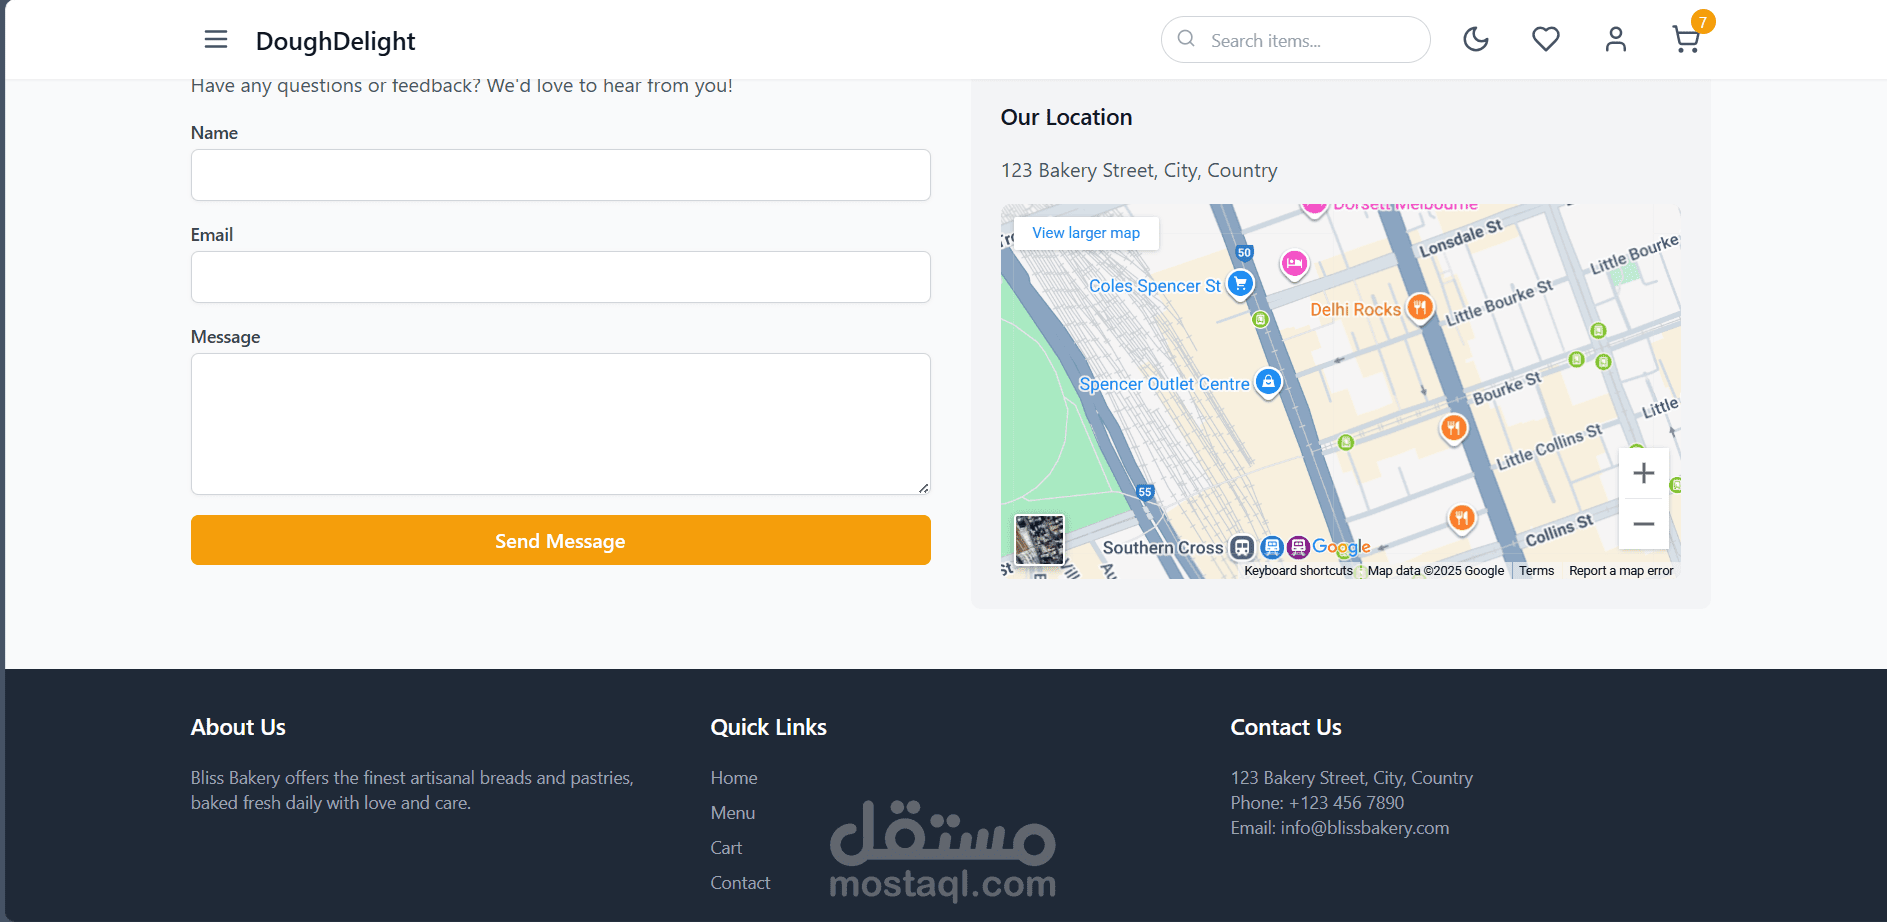Open the View larger map link
Image resolution: width=1887 pixels, height=922 pixels.
click(1086, 233)
